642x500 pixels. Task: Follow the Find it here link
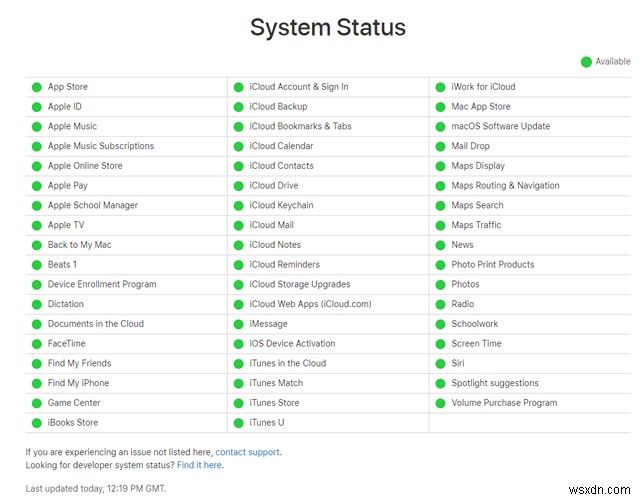[x=199, y=465]
